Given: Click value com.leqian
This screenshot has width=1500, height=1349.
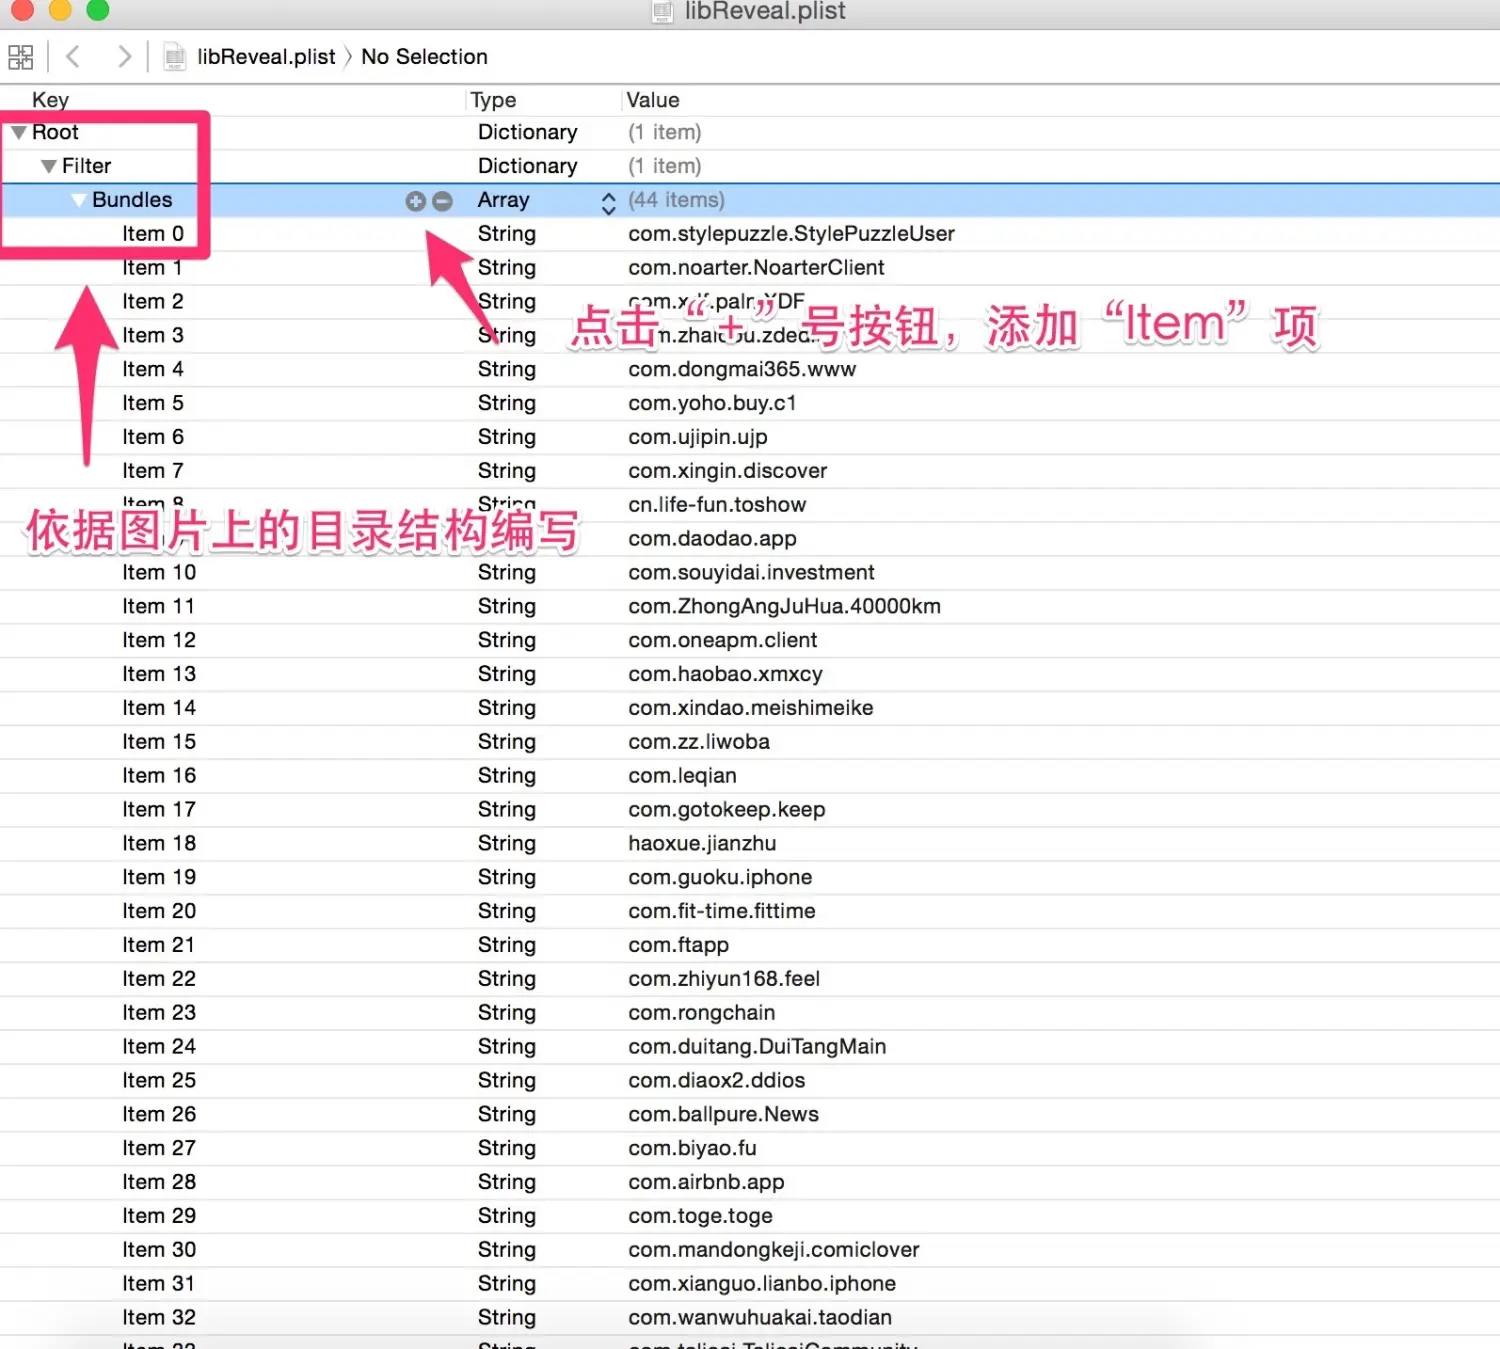Looking at the screenshot, I should pyautogui.click(x=682, y=776).
